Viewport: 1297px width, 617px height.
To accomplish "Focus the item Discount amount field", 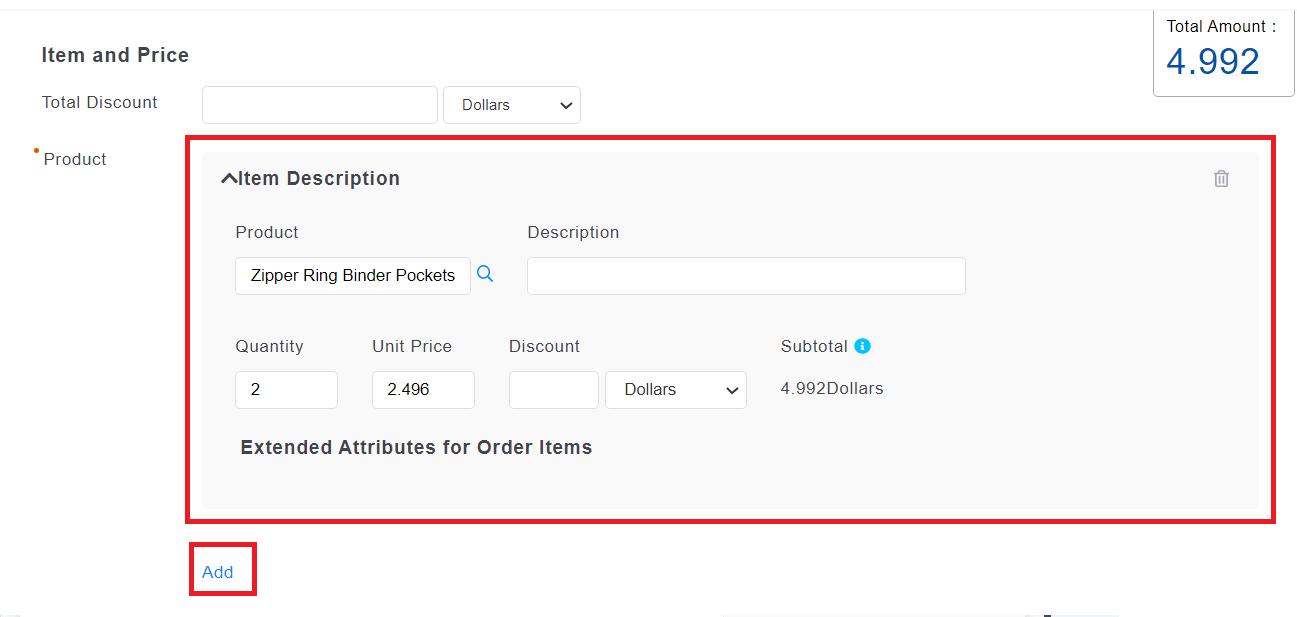I will click(553, 390).
